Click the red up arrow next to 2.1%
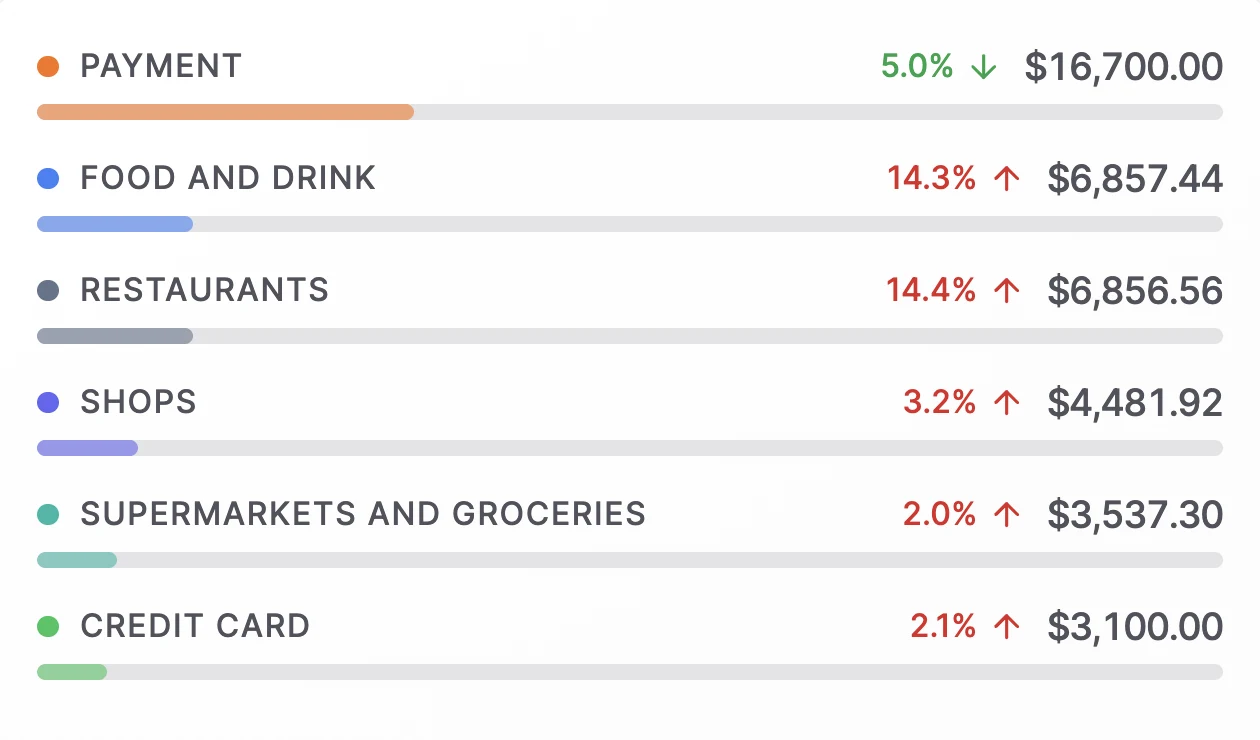1260x740 pixels. pyautogui.click(x=1004, y=626)
